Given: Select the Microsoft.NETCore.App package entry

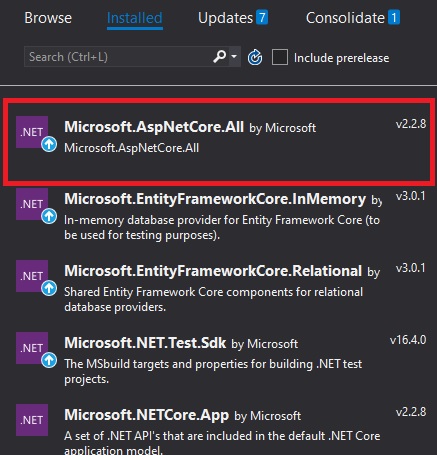Looking at the screenshot, I should point(218,428).
